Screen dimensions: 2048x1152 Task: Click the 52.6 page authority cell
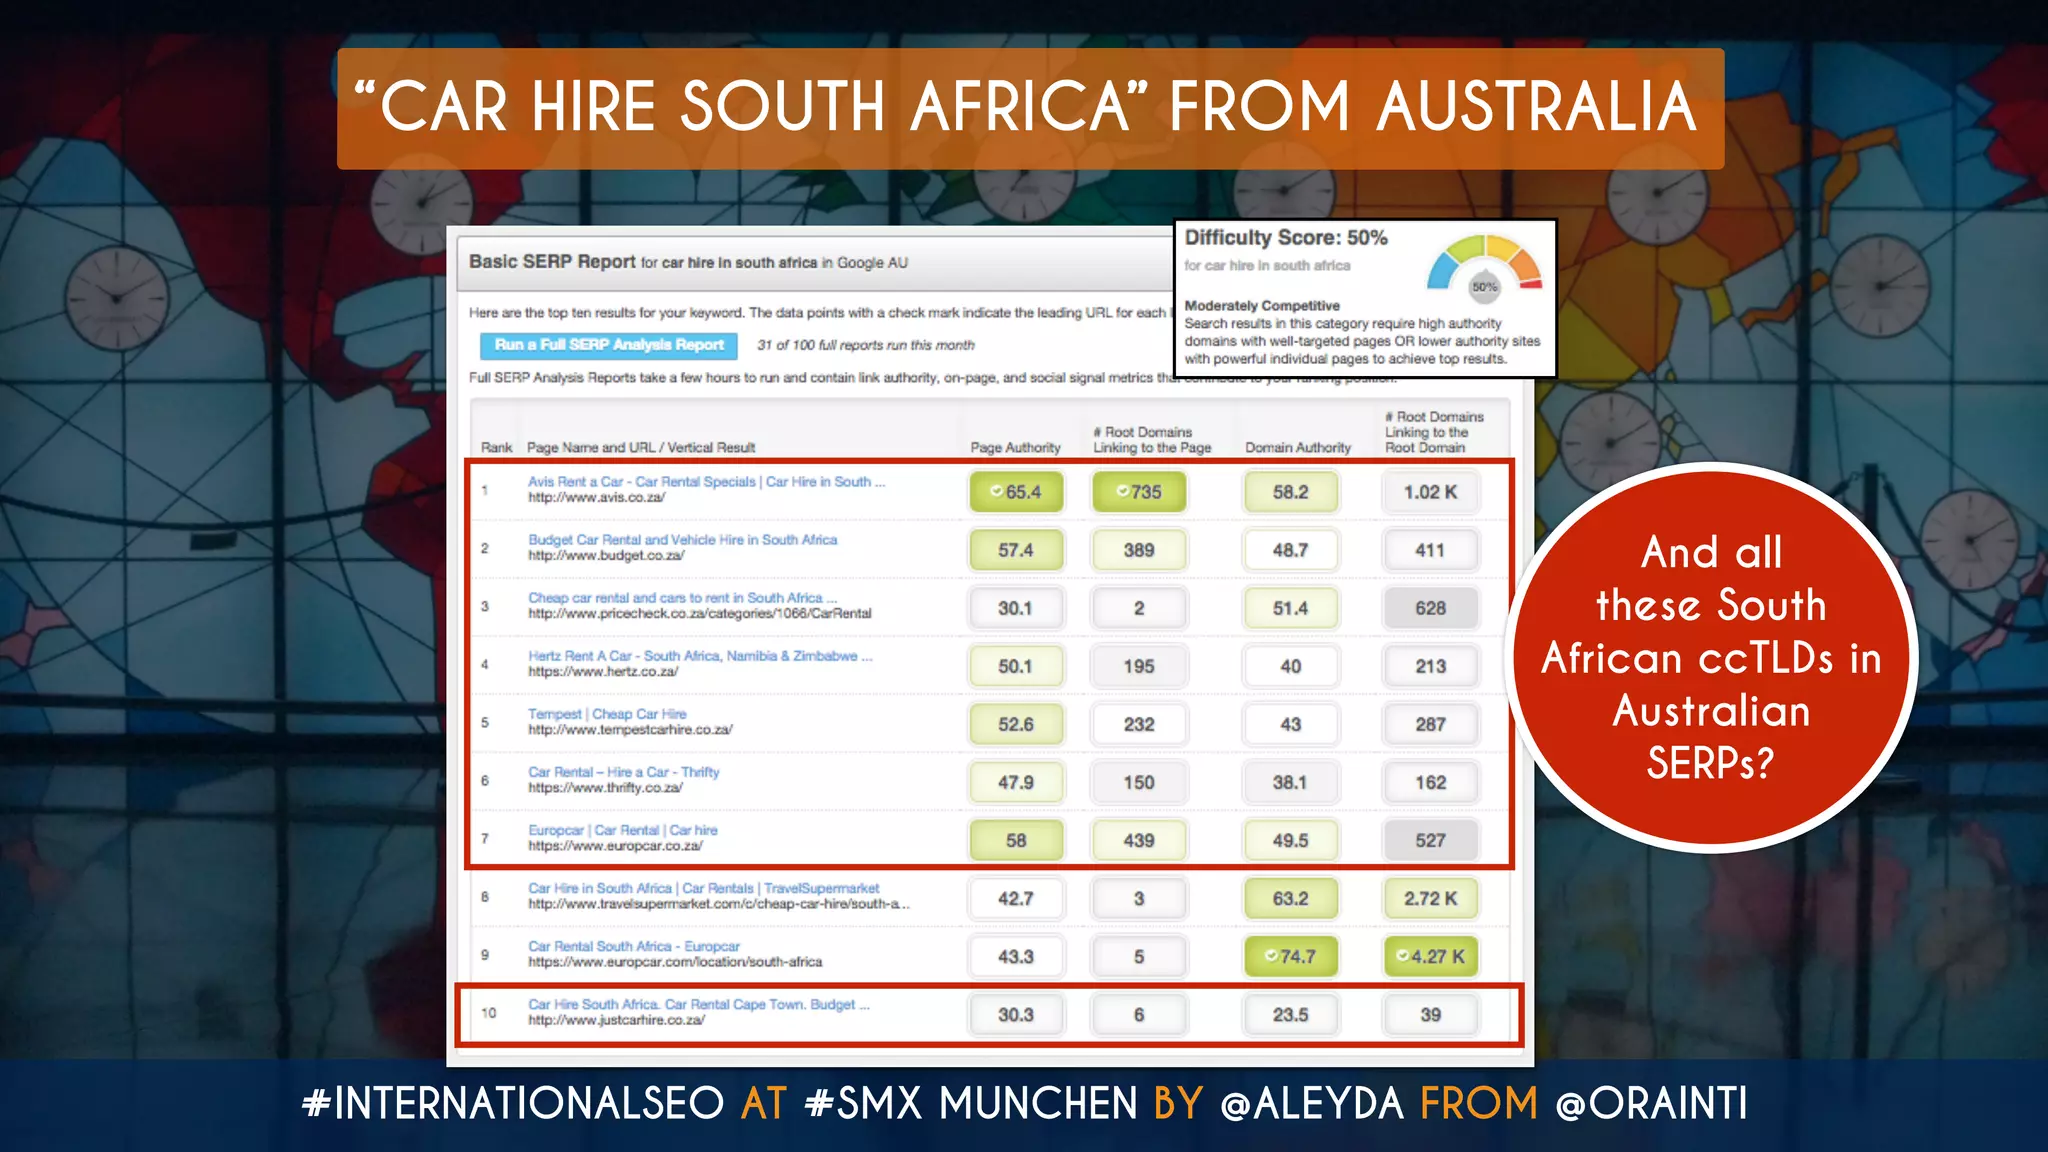click(x=1015, y=724)
